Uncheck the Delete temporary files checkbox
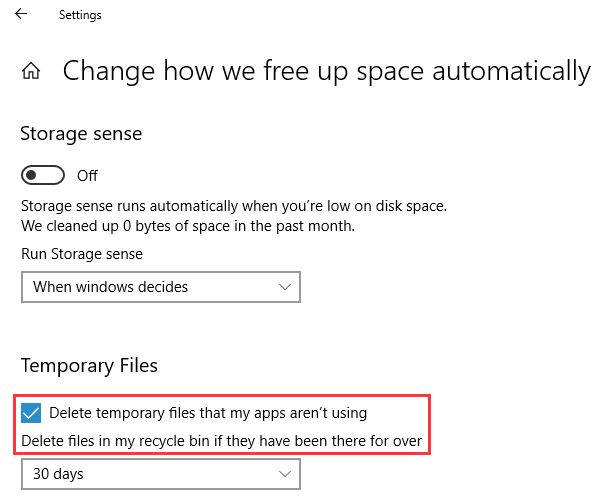Viewport: 597px width, 503px height. click(x=31, y=413)
